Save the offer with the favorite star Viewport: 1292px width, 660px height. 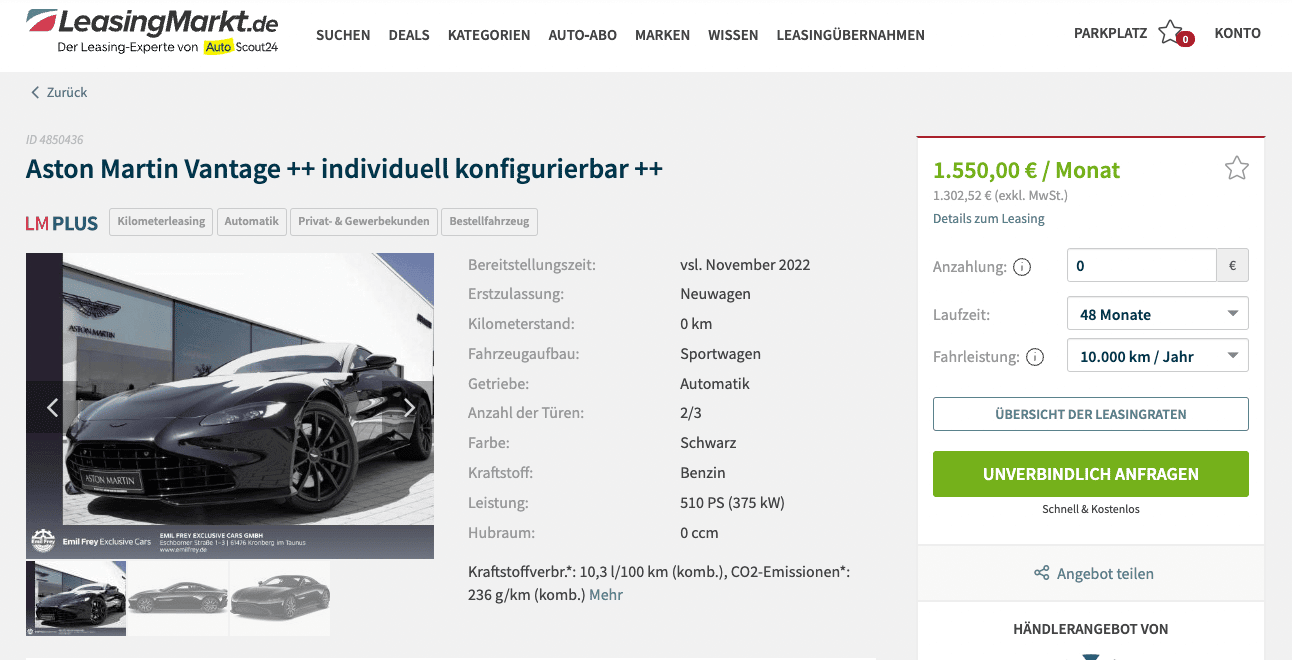(1237, 168)
